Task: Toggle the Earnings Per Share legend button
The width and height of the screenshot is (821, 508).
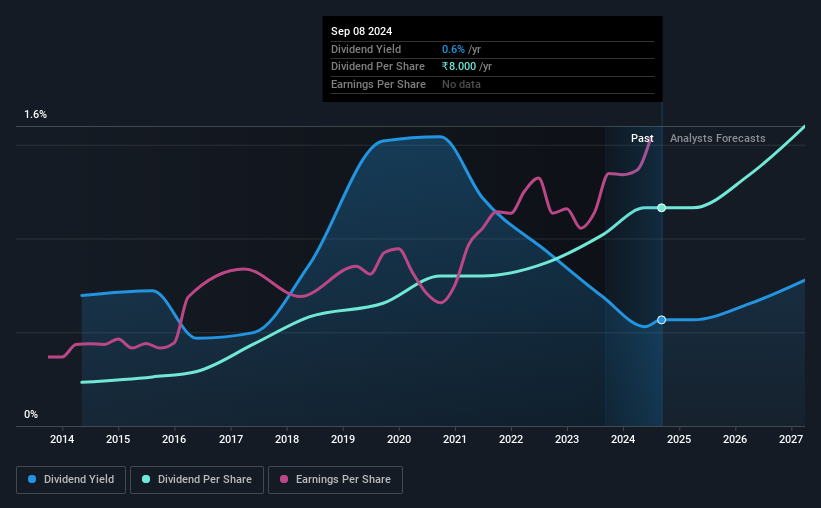Action: (x=335, y=480)
